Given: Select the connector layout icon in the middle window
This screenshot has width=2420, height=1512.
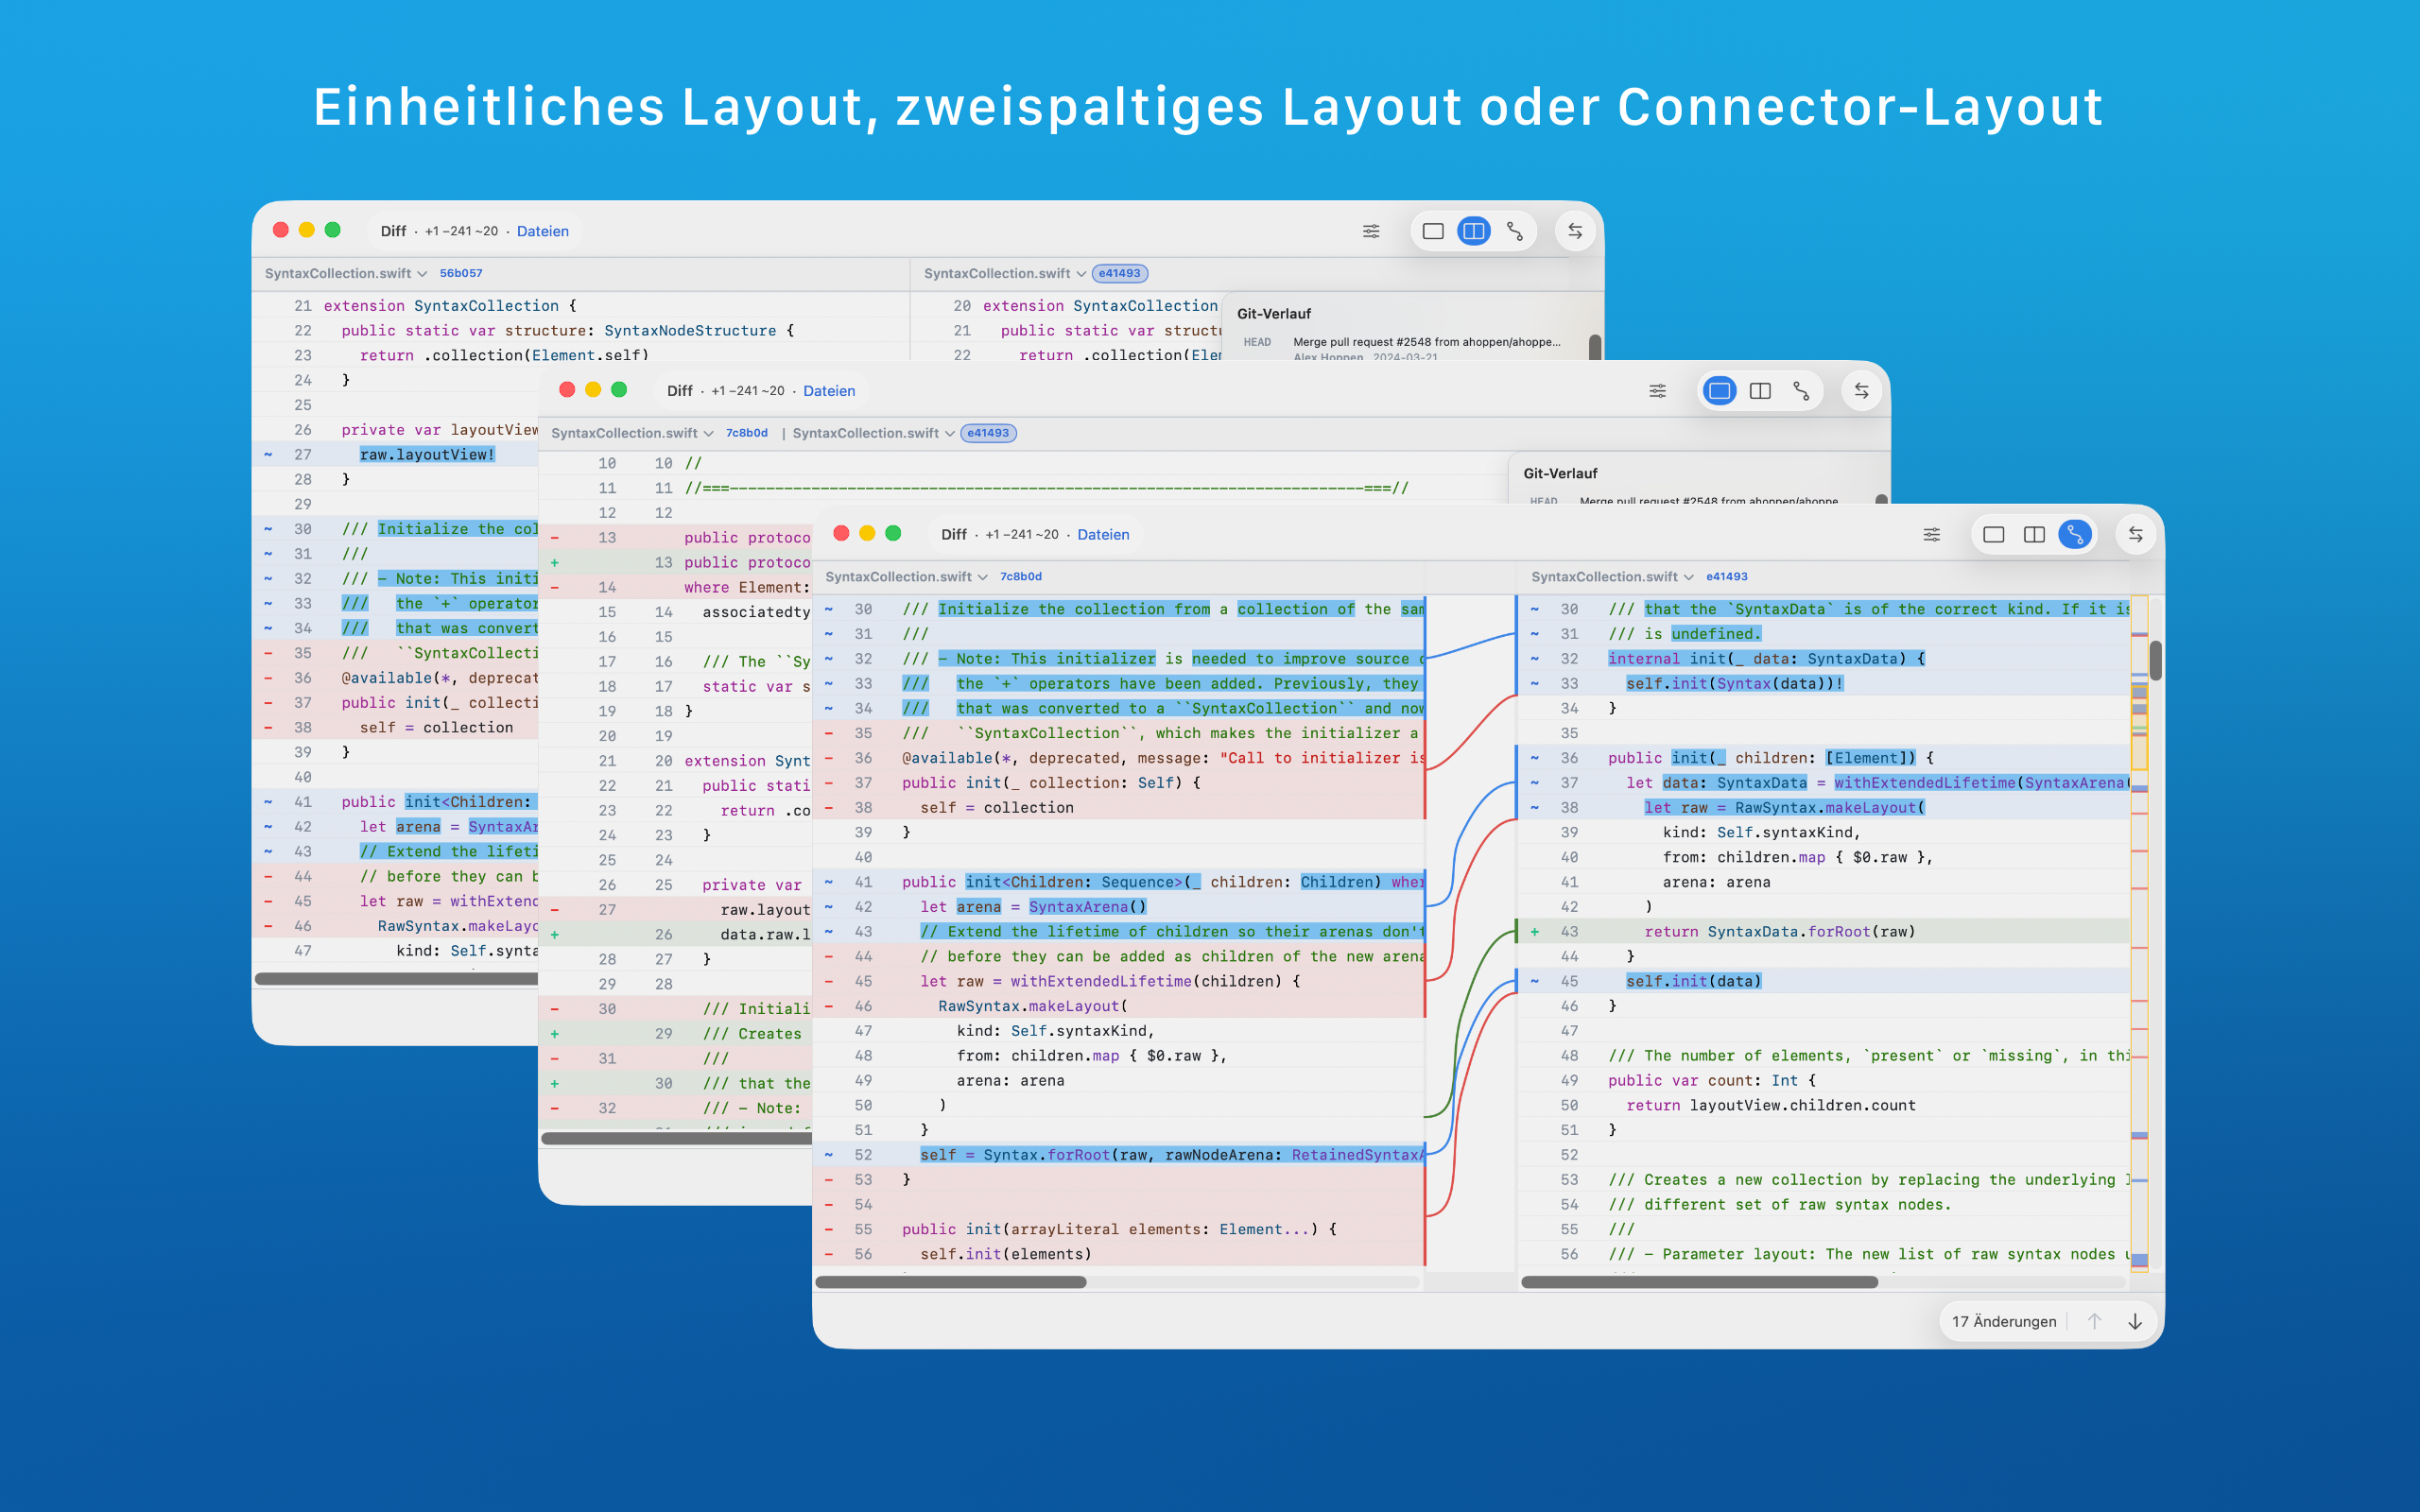Looking at the screenshot, I should 1802,391.
